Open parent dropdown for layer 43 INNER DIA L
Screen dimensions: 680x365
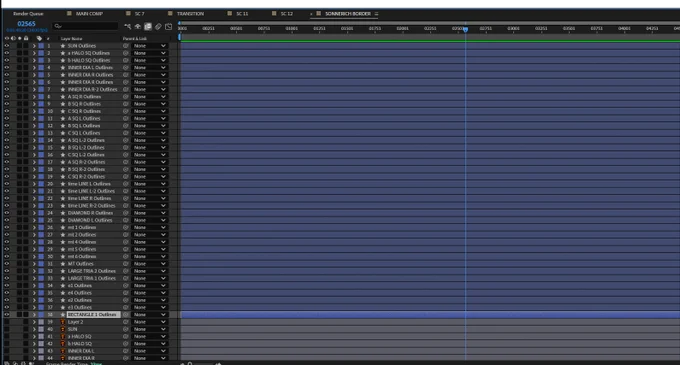pyautogui.click(x=149, y=351)
